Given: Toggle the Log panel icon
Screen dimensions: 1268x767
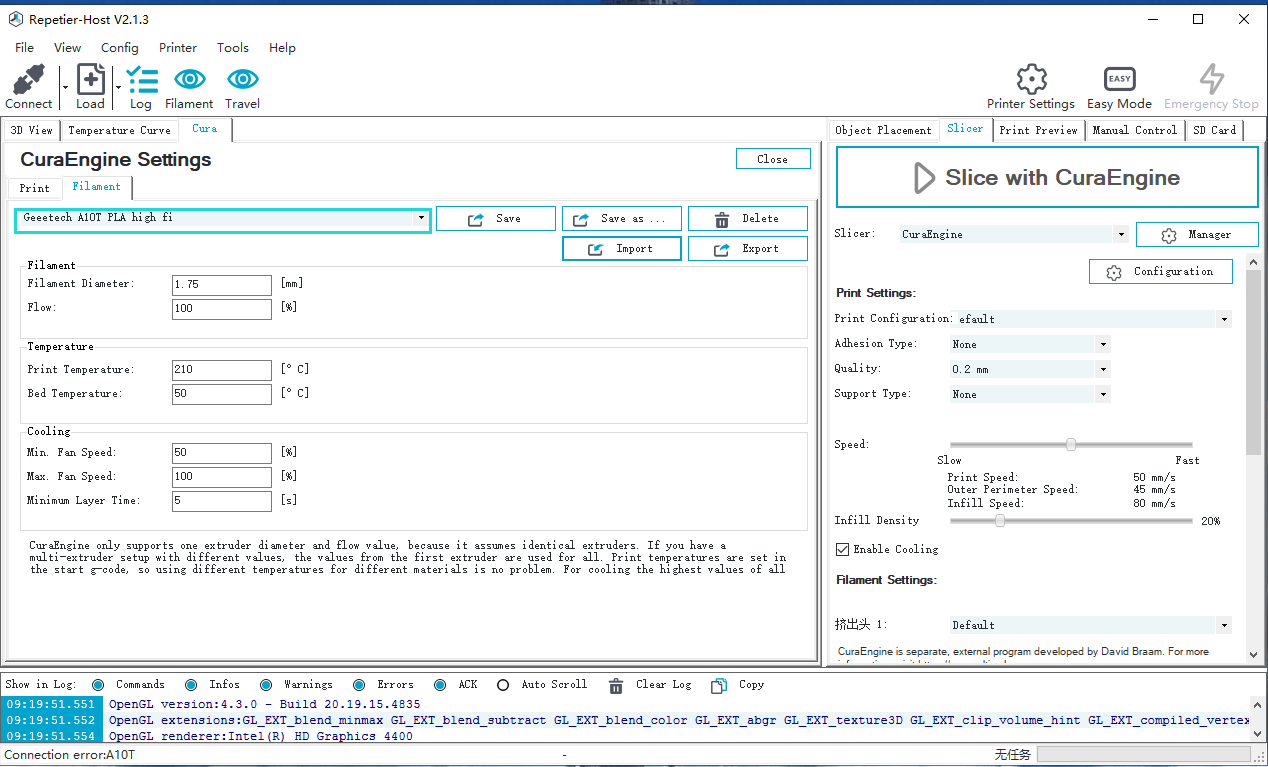Looking at the screenshot, I should (142, 80).
